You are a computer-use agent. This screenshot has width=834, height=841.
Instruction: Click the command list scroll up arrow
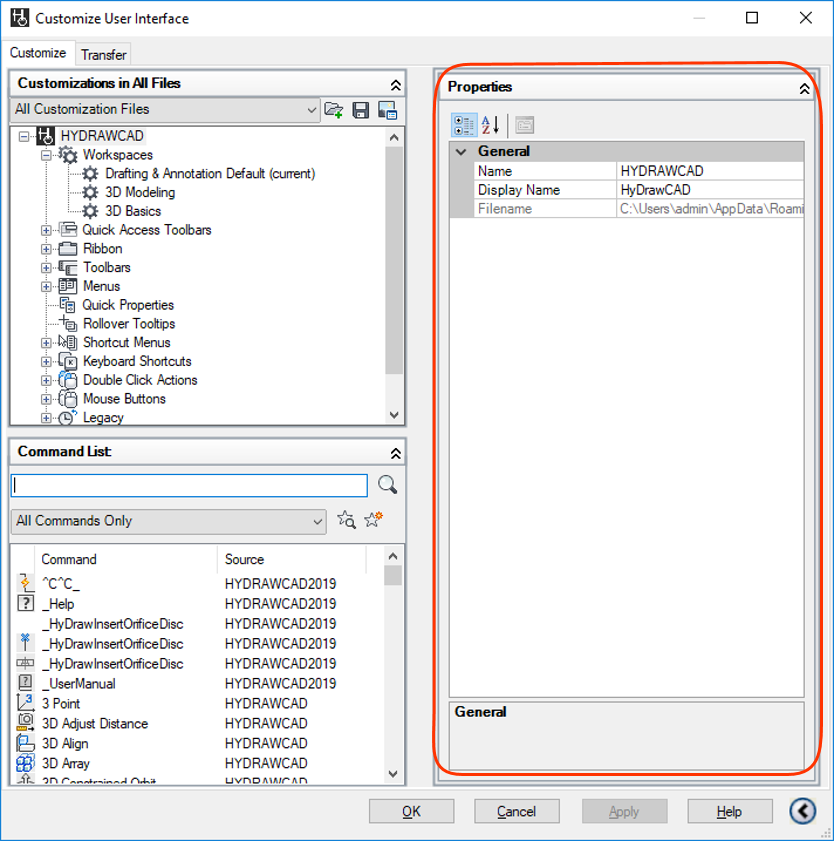click(x=393, y=556)
